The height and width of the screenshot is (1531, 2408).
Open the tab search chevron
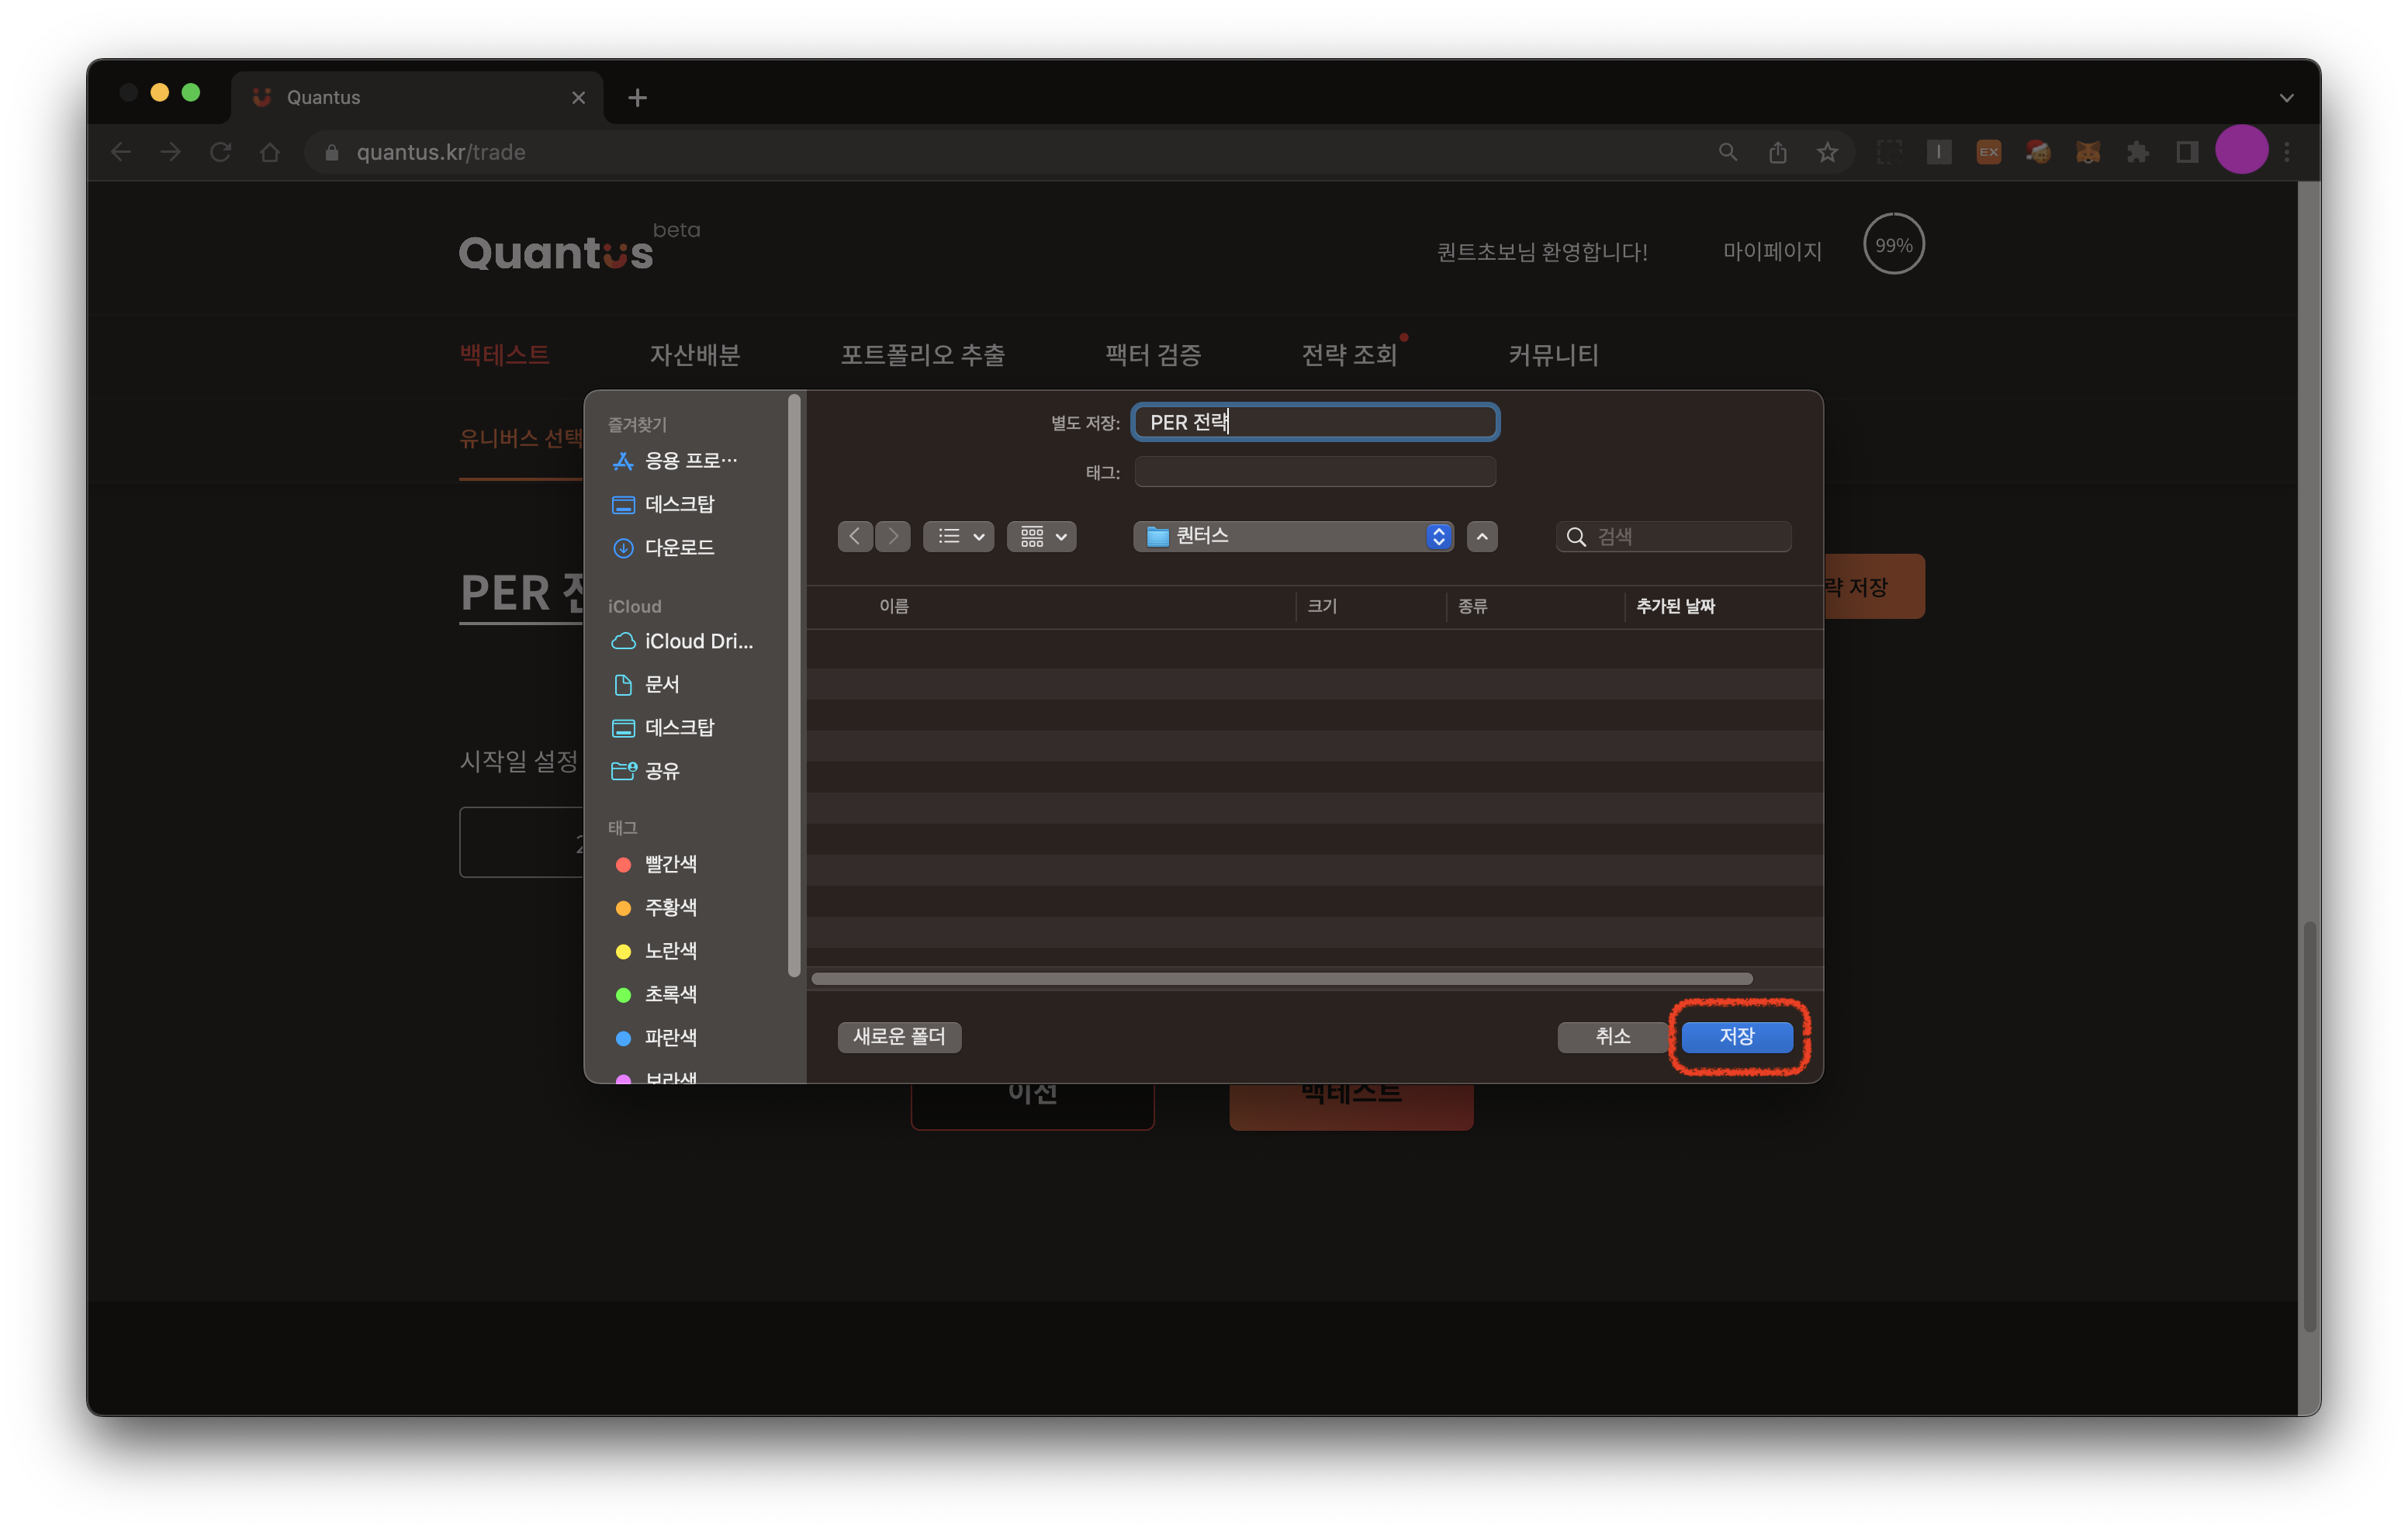(x=2286, y=98)
